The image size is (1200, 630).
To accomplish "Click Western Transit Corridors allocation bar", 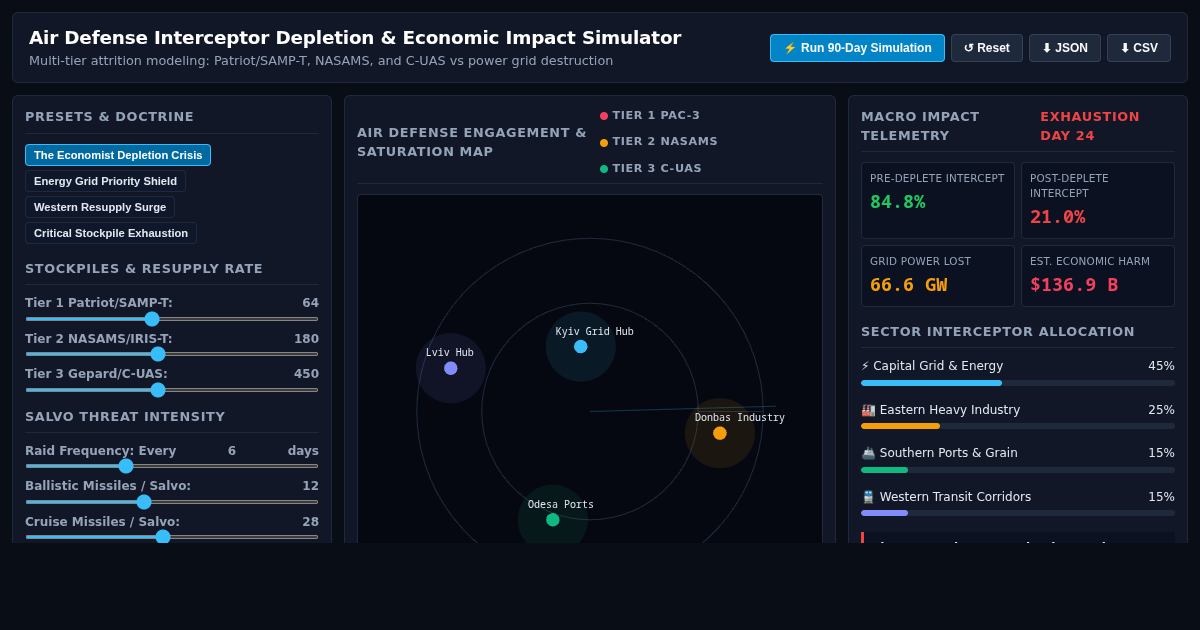I will (1018, 513).
